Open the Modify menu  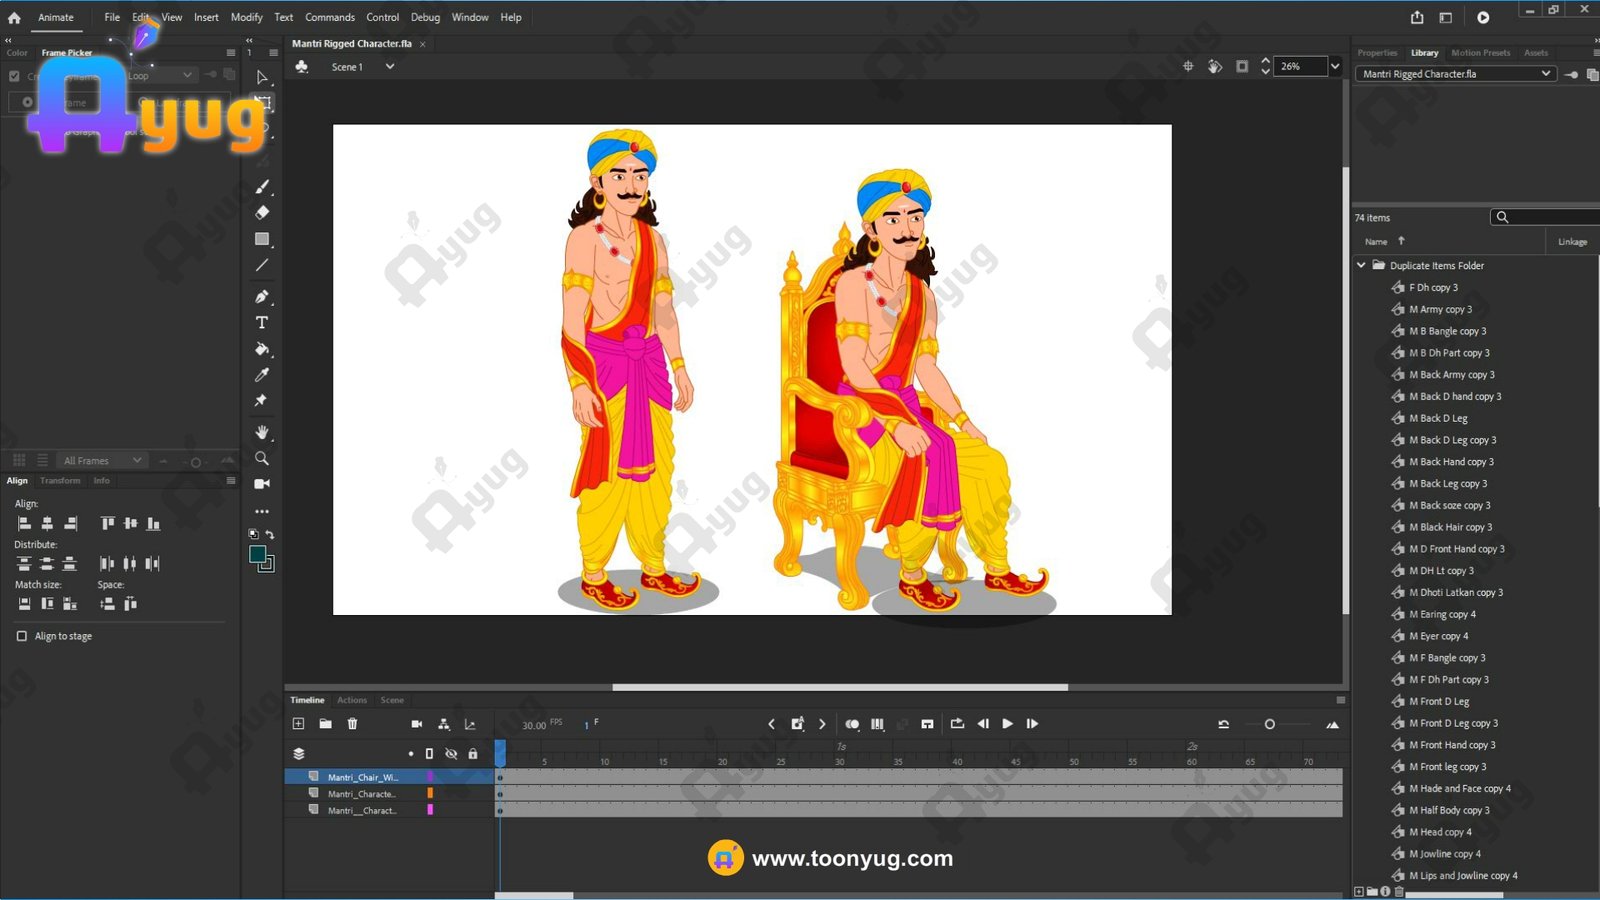pyautogui.click(x=246, y=17)
